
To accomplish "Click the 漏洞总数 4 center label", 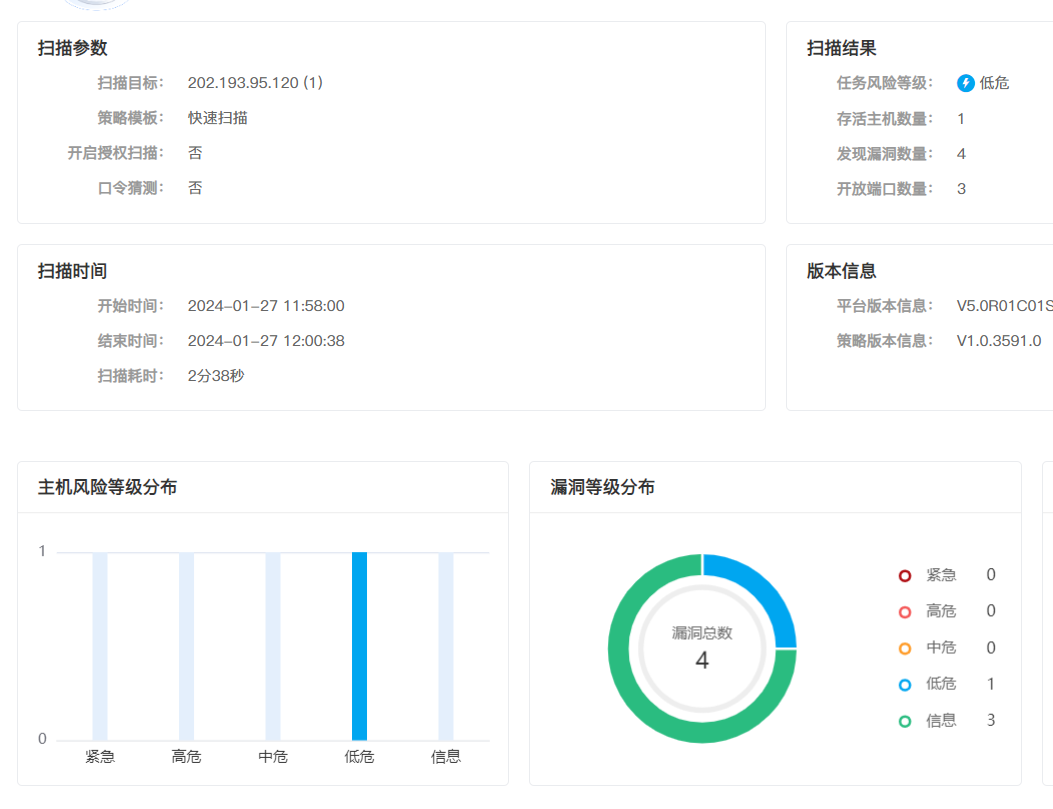I will click(x=702, y=648).
